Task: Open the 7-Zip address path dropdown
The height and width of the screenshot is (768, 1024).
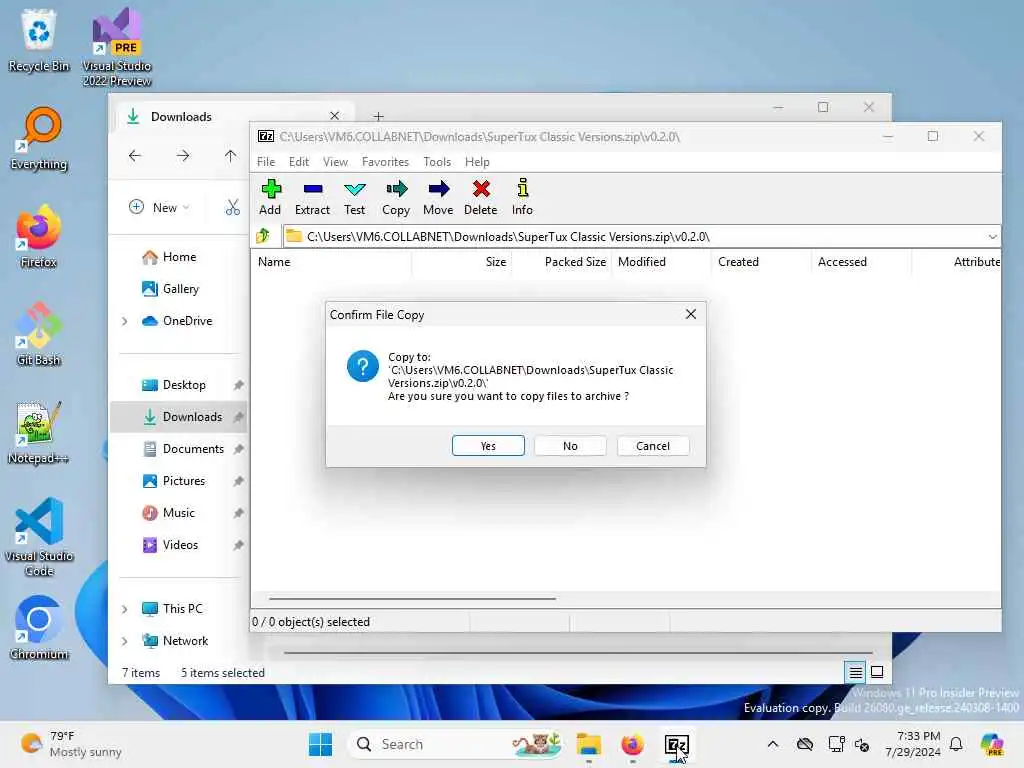Action: click(x=992, y=236)
